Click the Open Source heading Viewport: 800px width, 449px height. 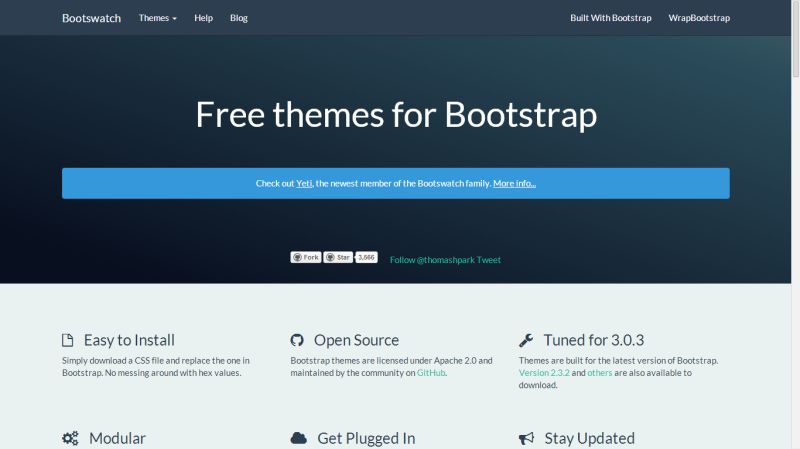[356, 340]
